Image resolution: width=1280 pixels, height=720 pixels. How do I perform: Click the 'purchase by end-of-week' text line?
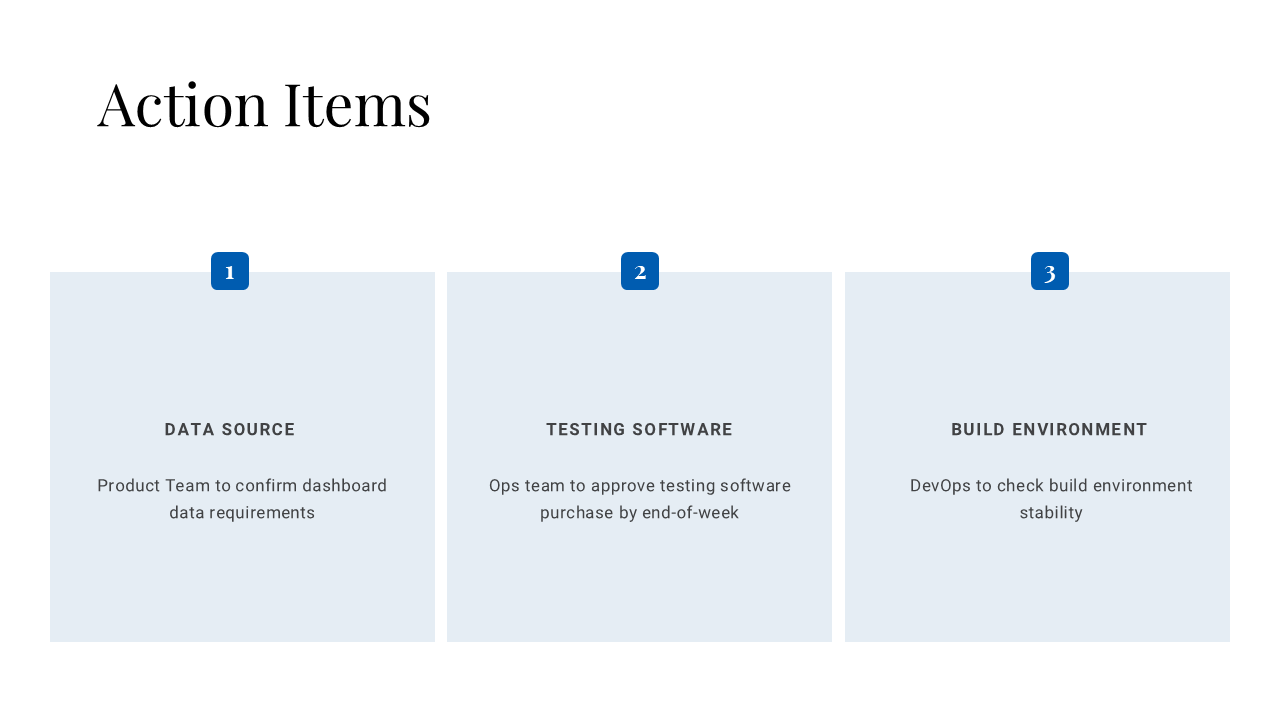pos(640,513)
